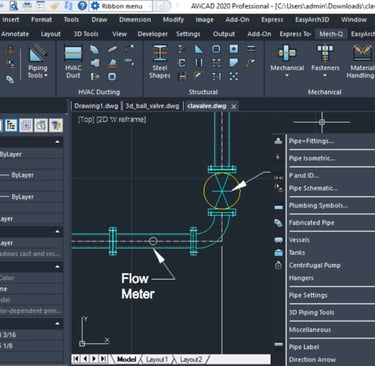Open Pipe Settings from the menu
Image resolution: width=375 pixels, height=366 pixels.
coord(308,295)
